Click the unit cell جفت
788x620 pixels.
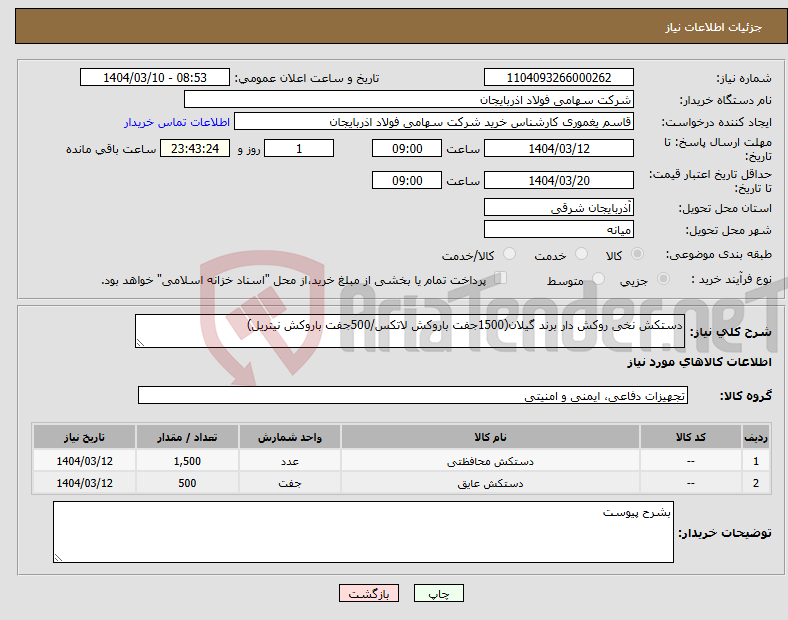click(290, 483)
